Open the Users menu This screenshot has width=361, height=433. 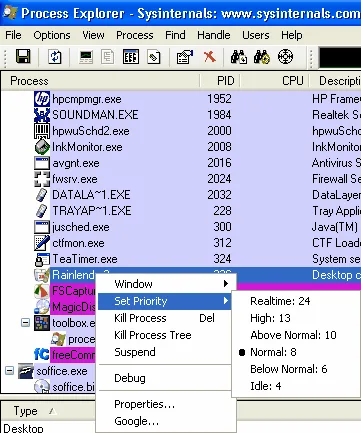click(x=256, y=35)
